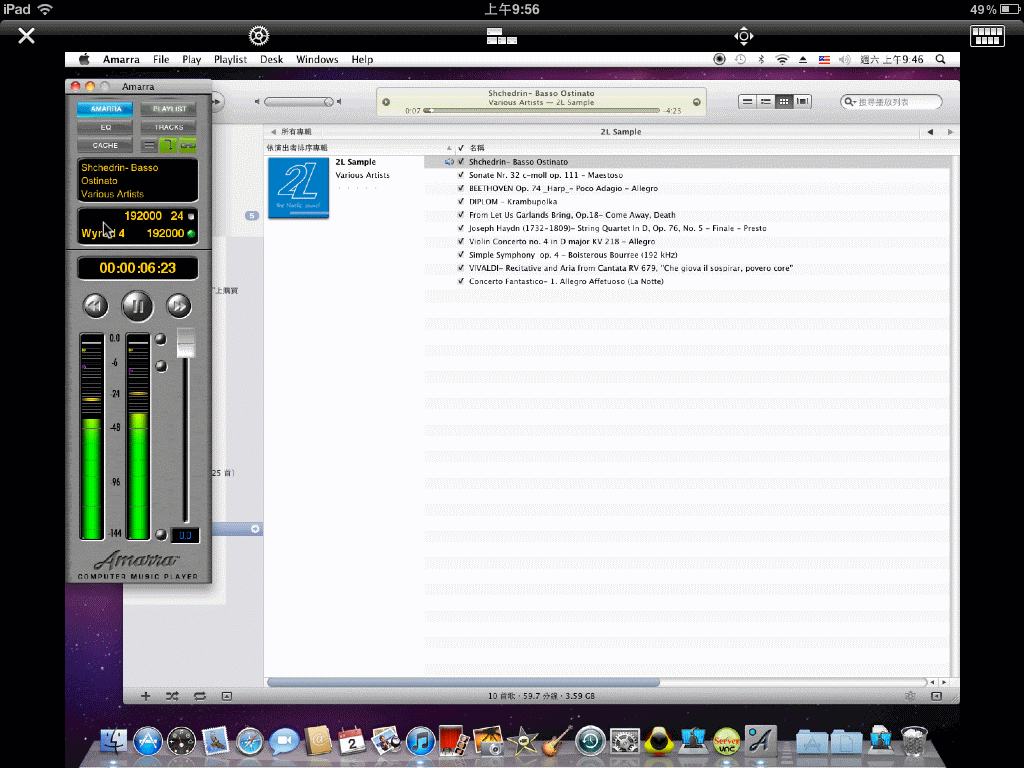This screenshot has width=1024, height=768.
Task: Open the Playlist menu
Action: pyautogui.click(x=231, y=59)
